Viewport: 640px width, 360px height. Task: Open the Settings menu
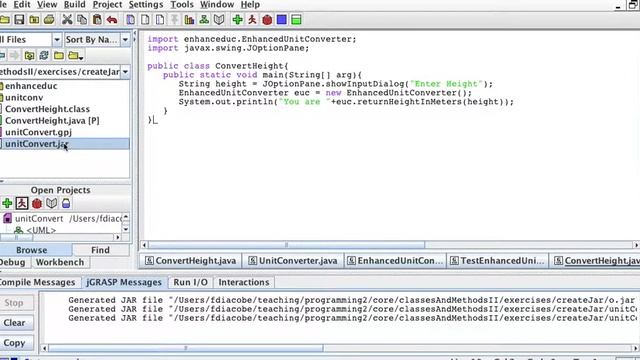[x=146, y=4]
